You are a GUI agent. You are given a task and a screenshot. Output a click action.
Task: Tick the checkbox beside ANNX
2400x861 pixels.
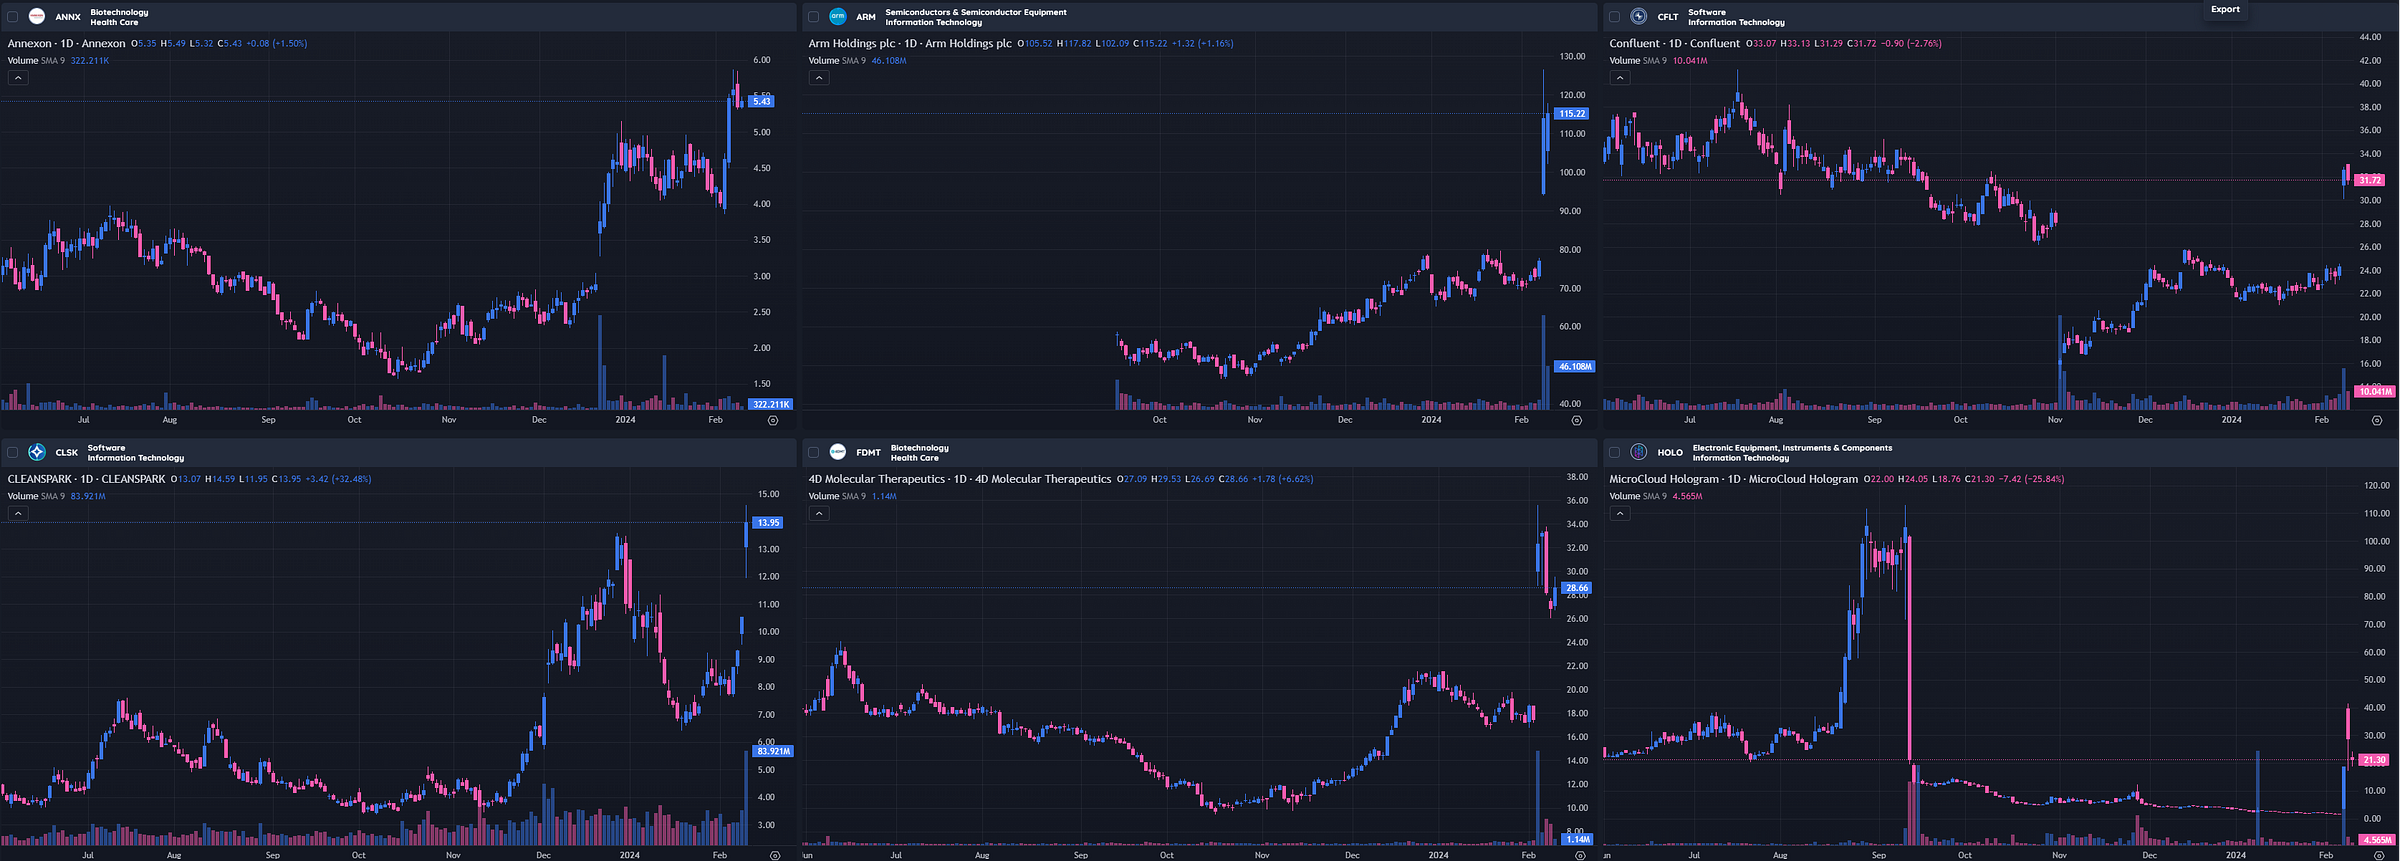pos(13,17)
